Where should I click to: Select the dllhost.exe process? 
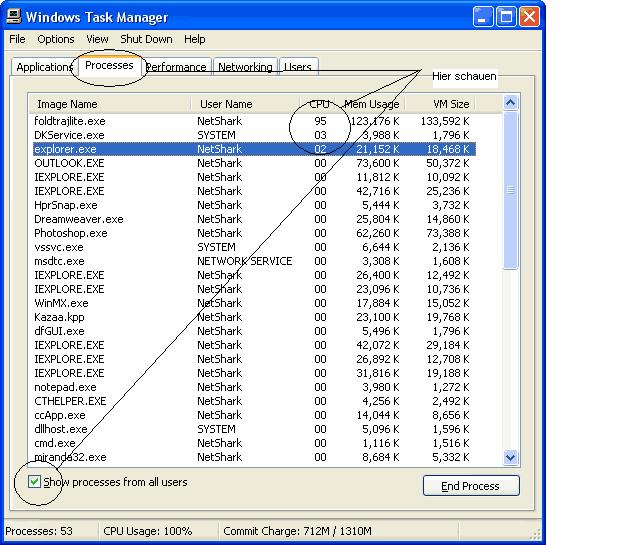point(254,429)
